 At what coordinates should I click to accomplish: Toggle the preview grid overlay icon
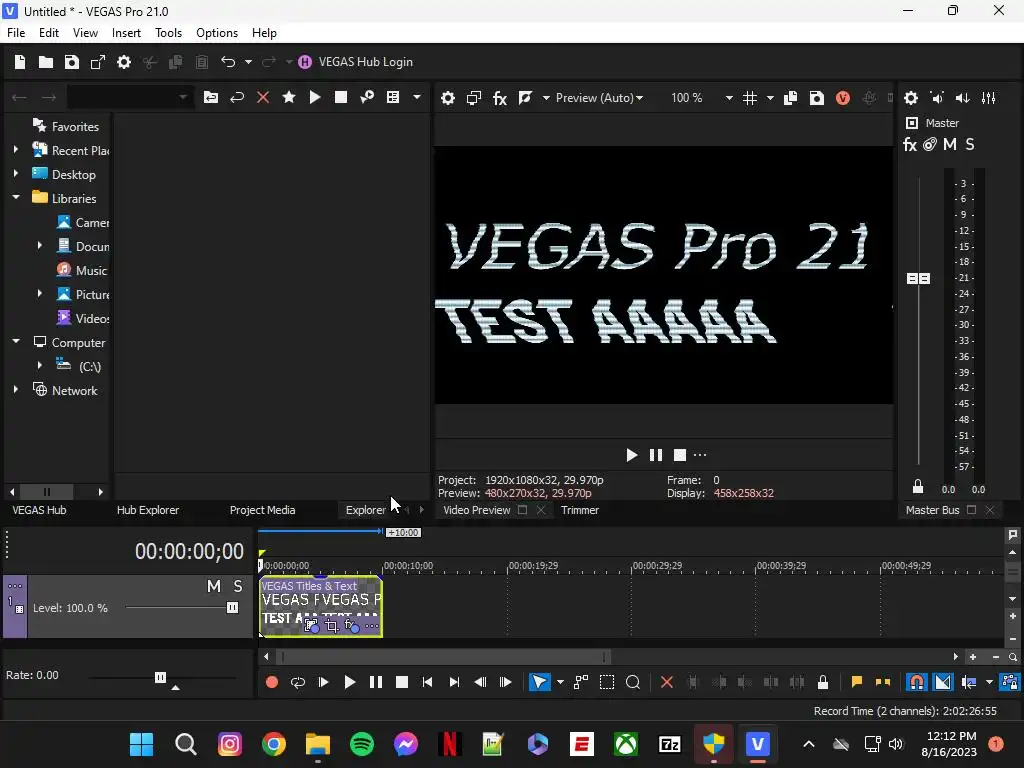tap(750, 98)
